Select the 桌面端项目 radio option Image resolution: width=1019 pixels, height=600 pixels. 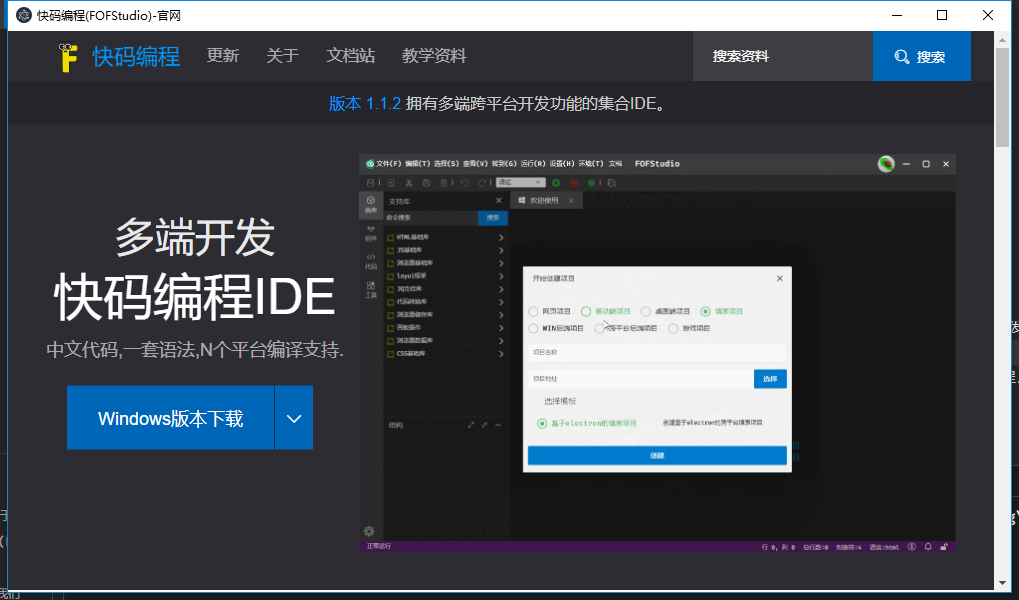pyautogui.click(x=645, y=311)
